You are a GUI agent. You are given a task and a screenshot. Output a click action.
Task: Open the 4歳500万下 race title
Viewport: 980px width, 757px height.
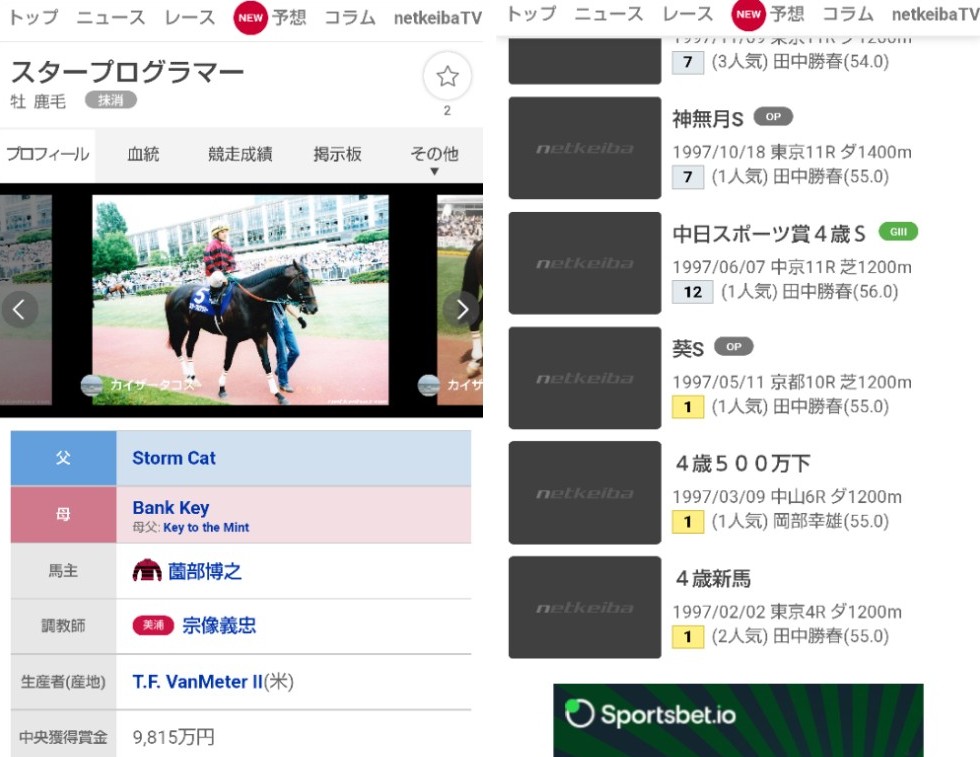pos(743,463)
